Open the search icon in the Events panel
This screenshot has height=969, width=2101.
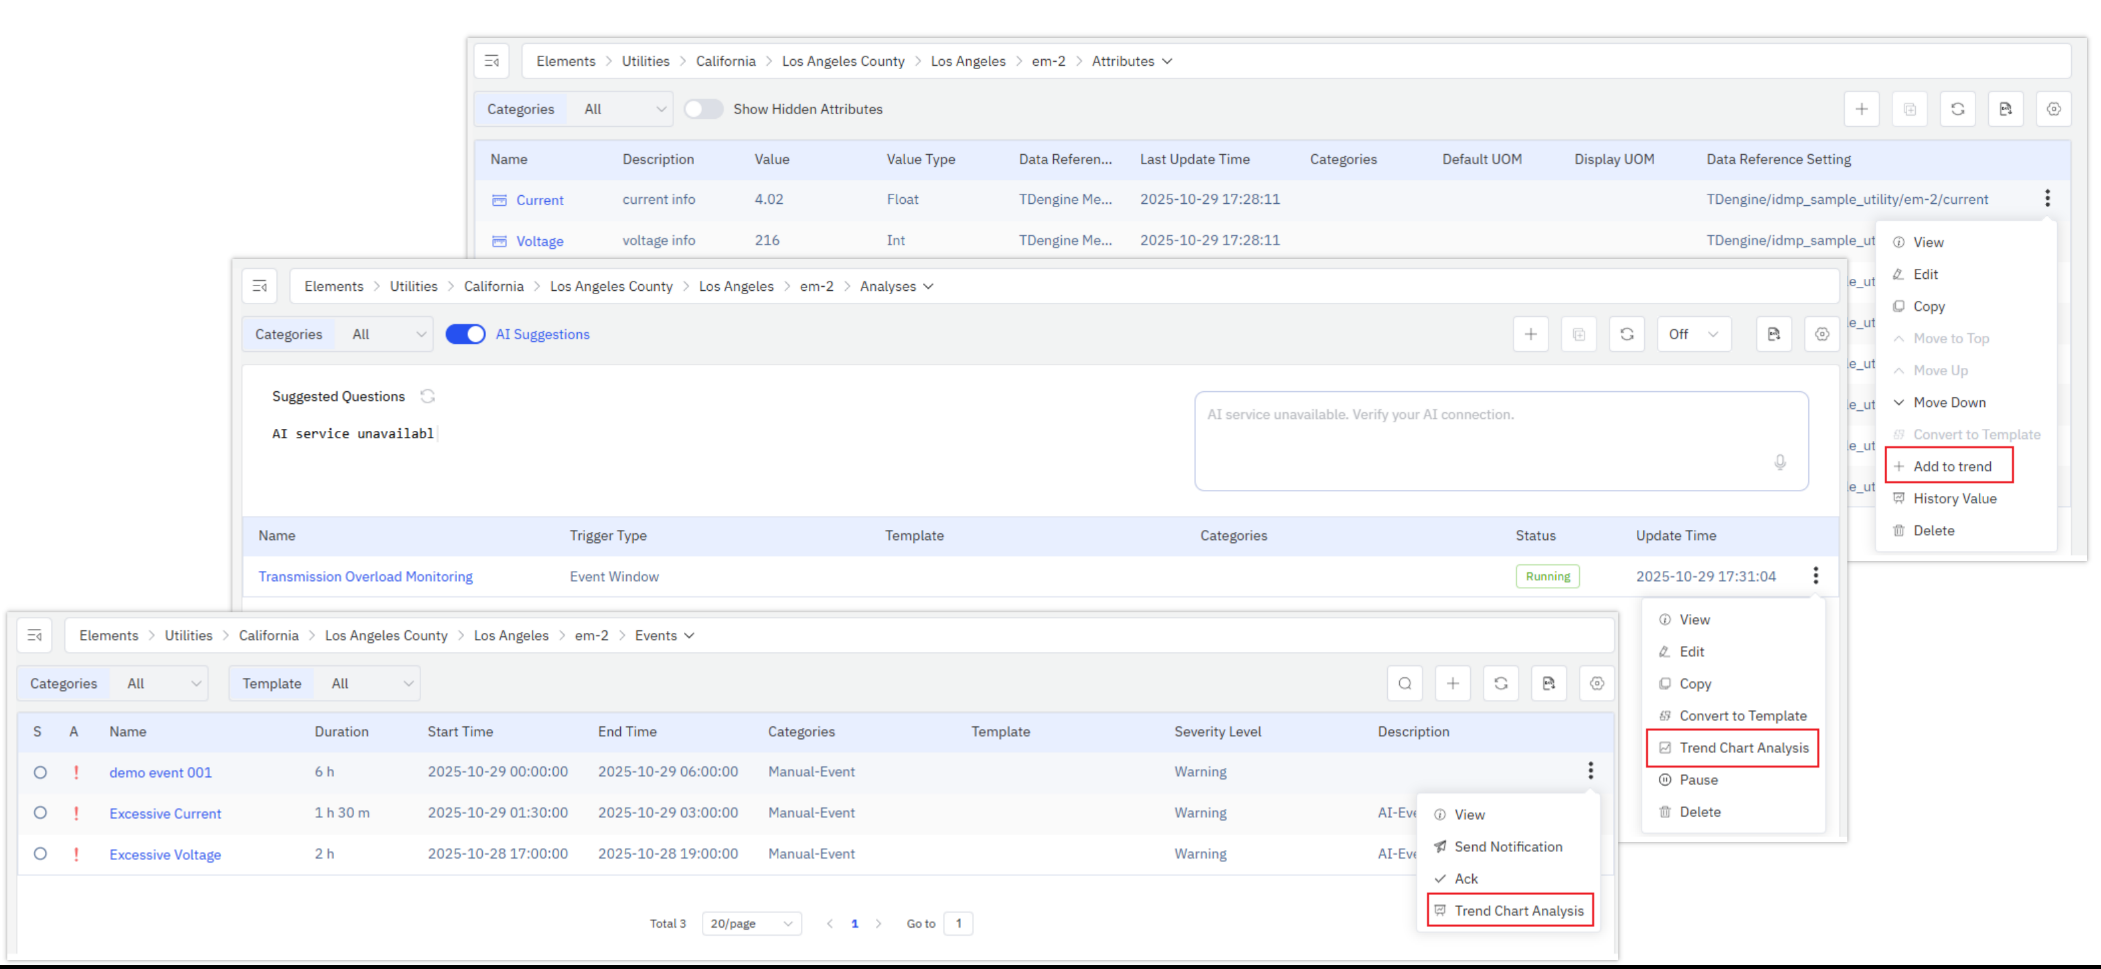pyautogui.click(x=1404, y=683)
